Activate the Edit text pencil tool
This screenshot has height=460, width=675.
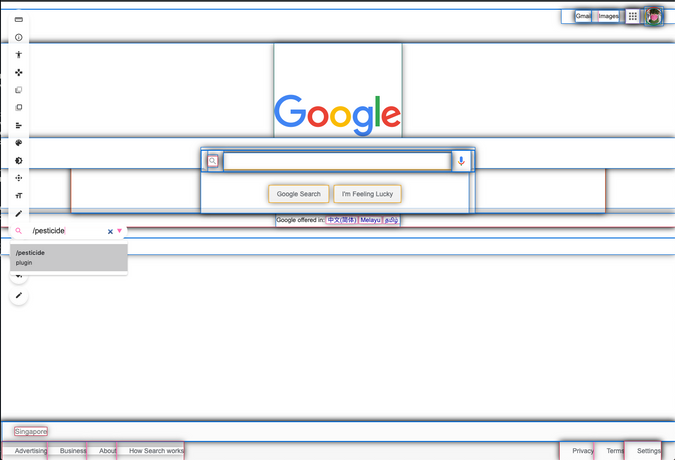click(x=19, y=213)
